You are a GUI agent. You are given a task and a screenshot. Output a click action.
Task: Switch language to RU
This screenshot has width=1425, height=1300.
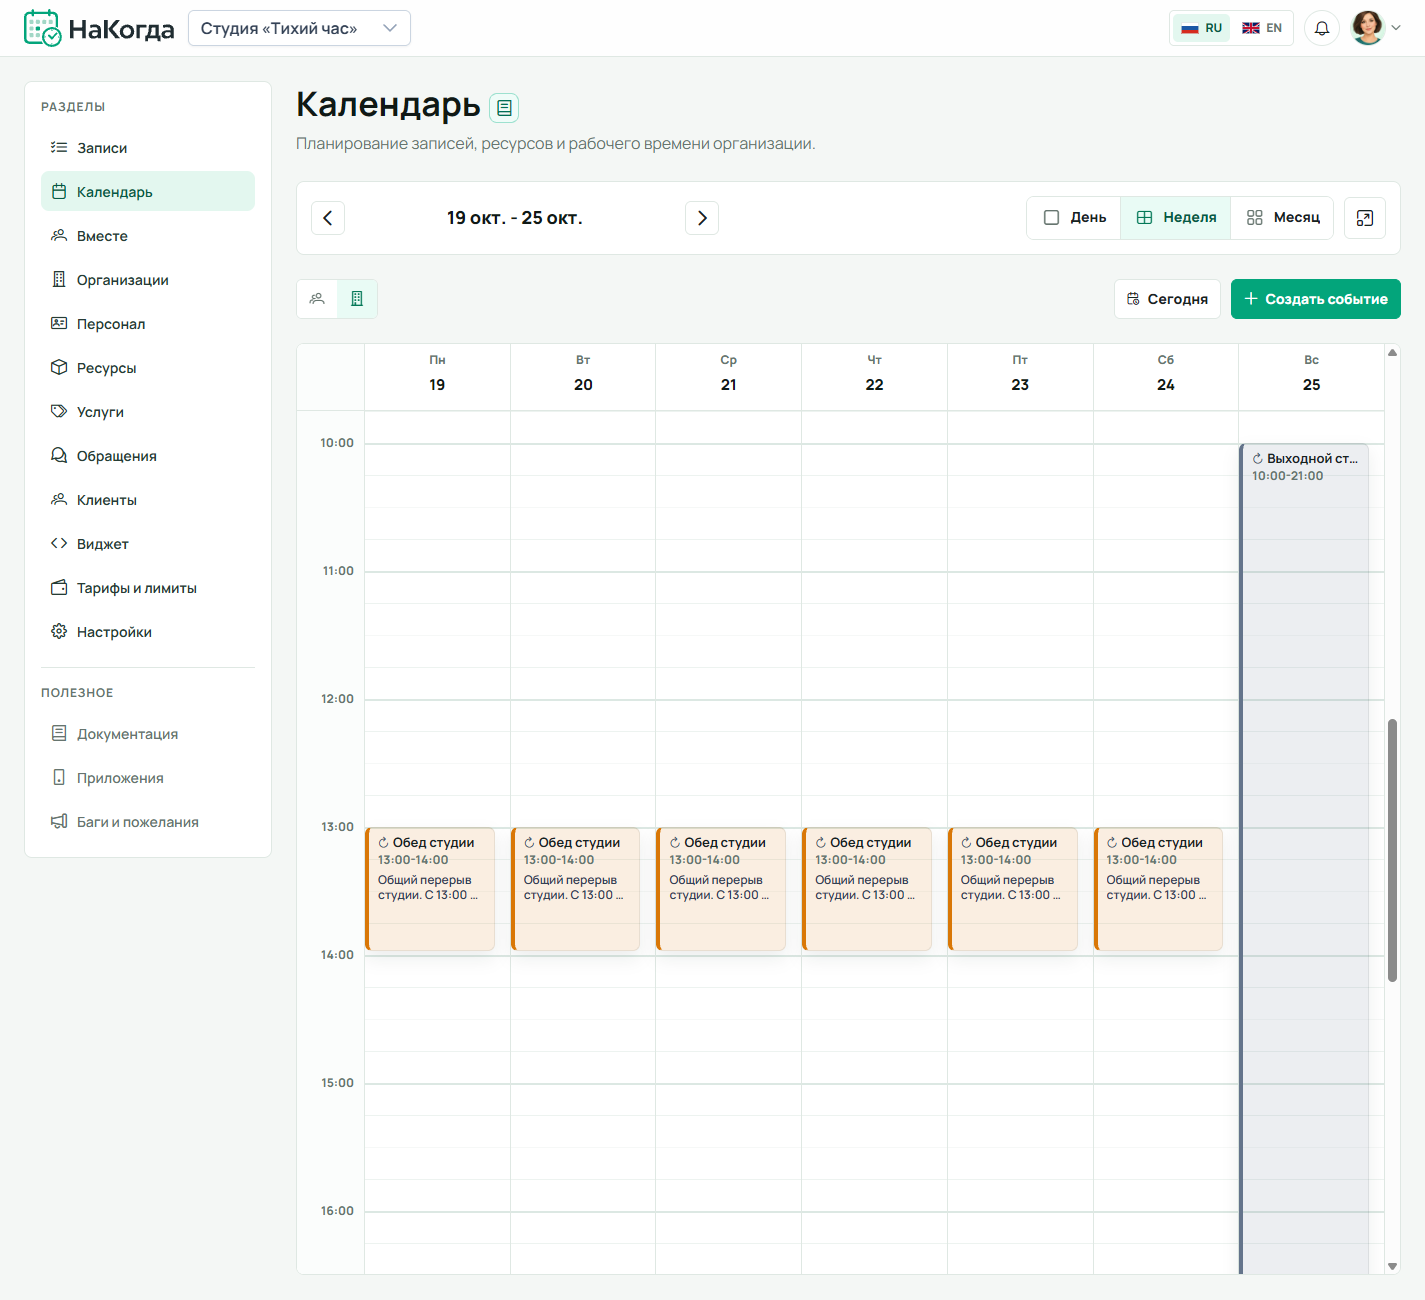[x=1202, y=28]
